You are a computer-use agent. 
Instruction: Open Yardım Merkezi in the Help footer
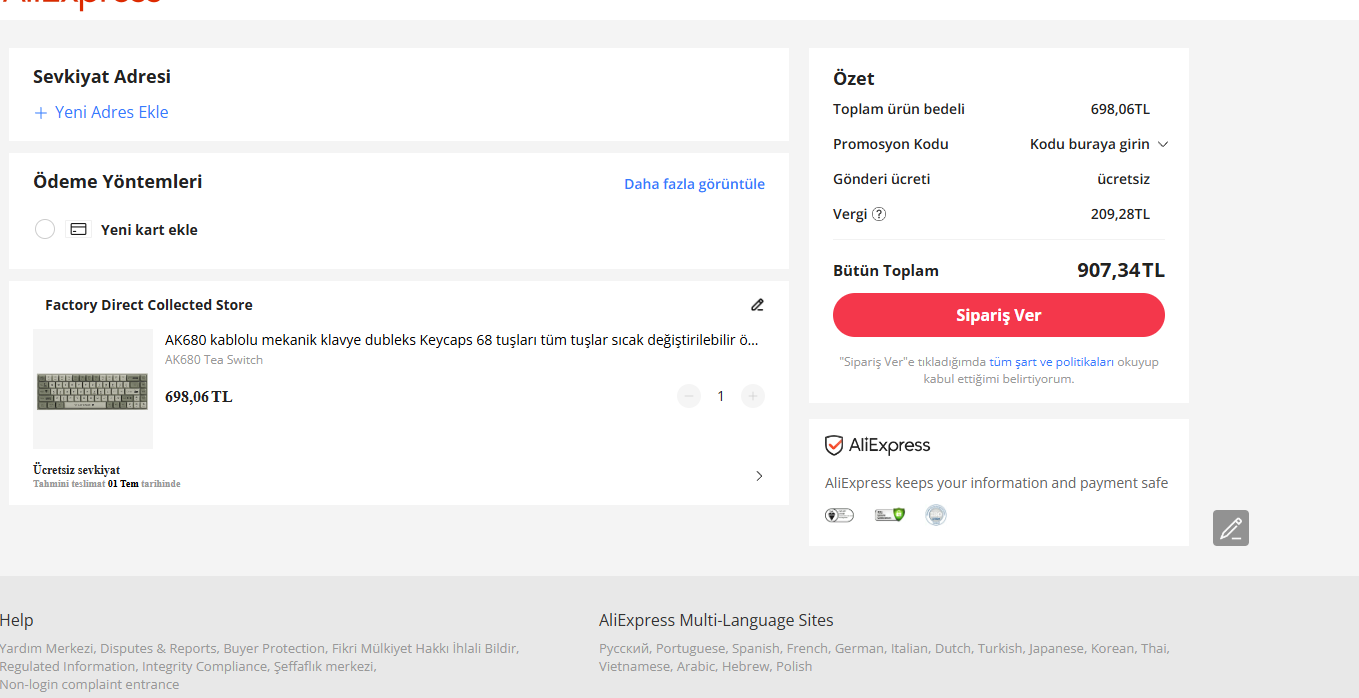[x=46, y=648]
